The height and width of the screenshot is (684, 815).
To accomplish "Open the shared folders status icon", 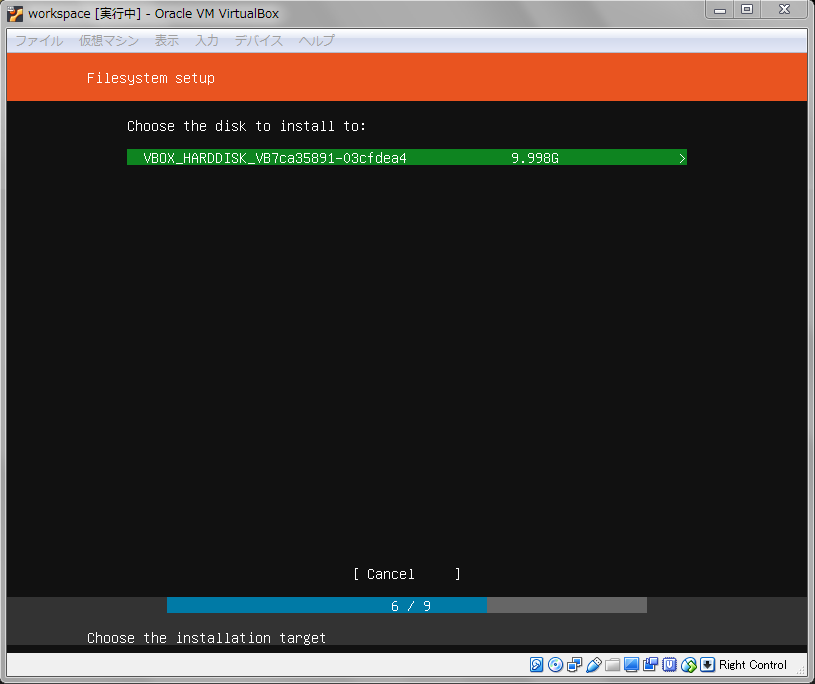I will coord(612,664).
